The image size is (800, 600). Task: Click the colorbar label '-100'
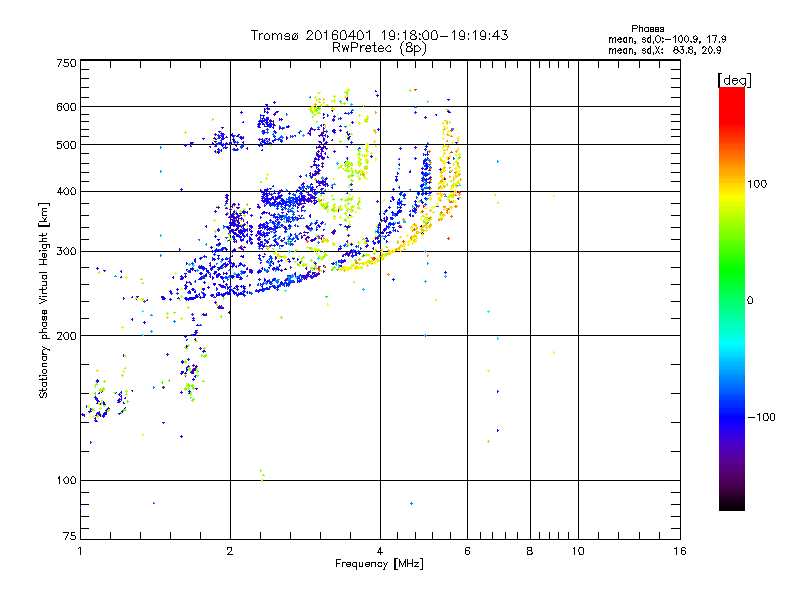point(761,417)
